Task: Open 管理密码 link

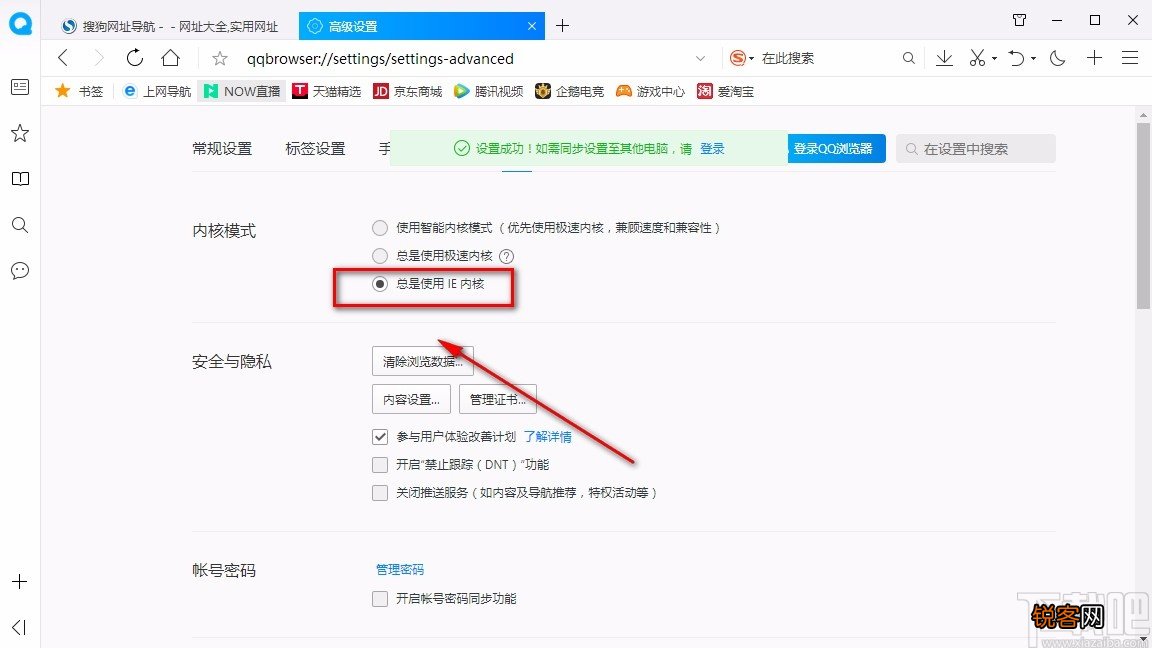Action: click(399, 568)
